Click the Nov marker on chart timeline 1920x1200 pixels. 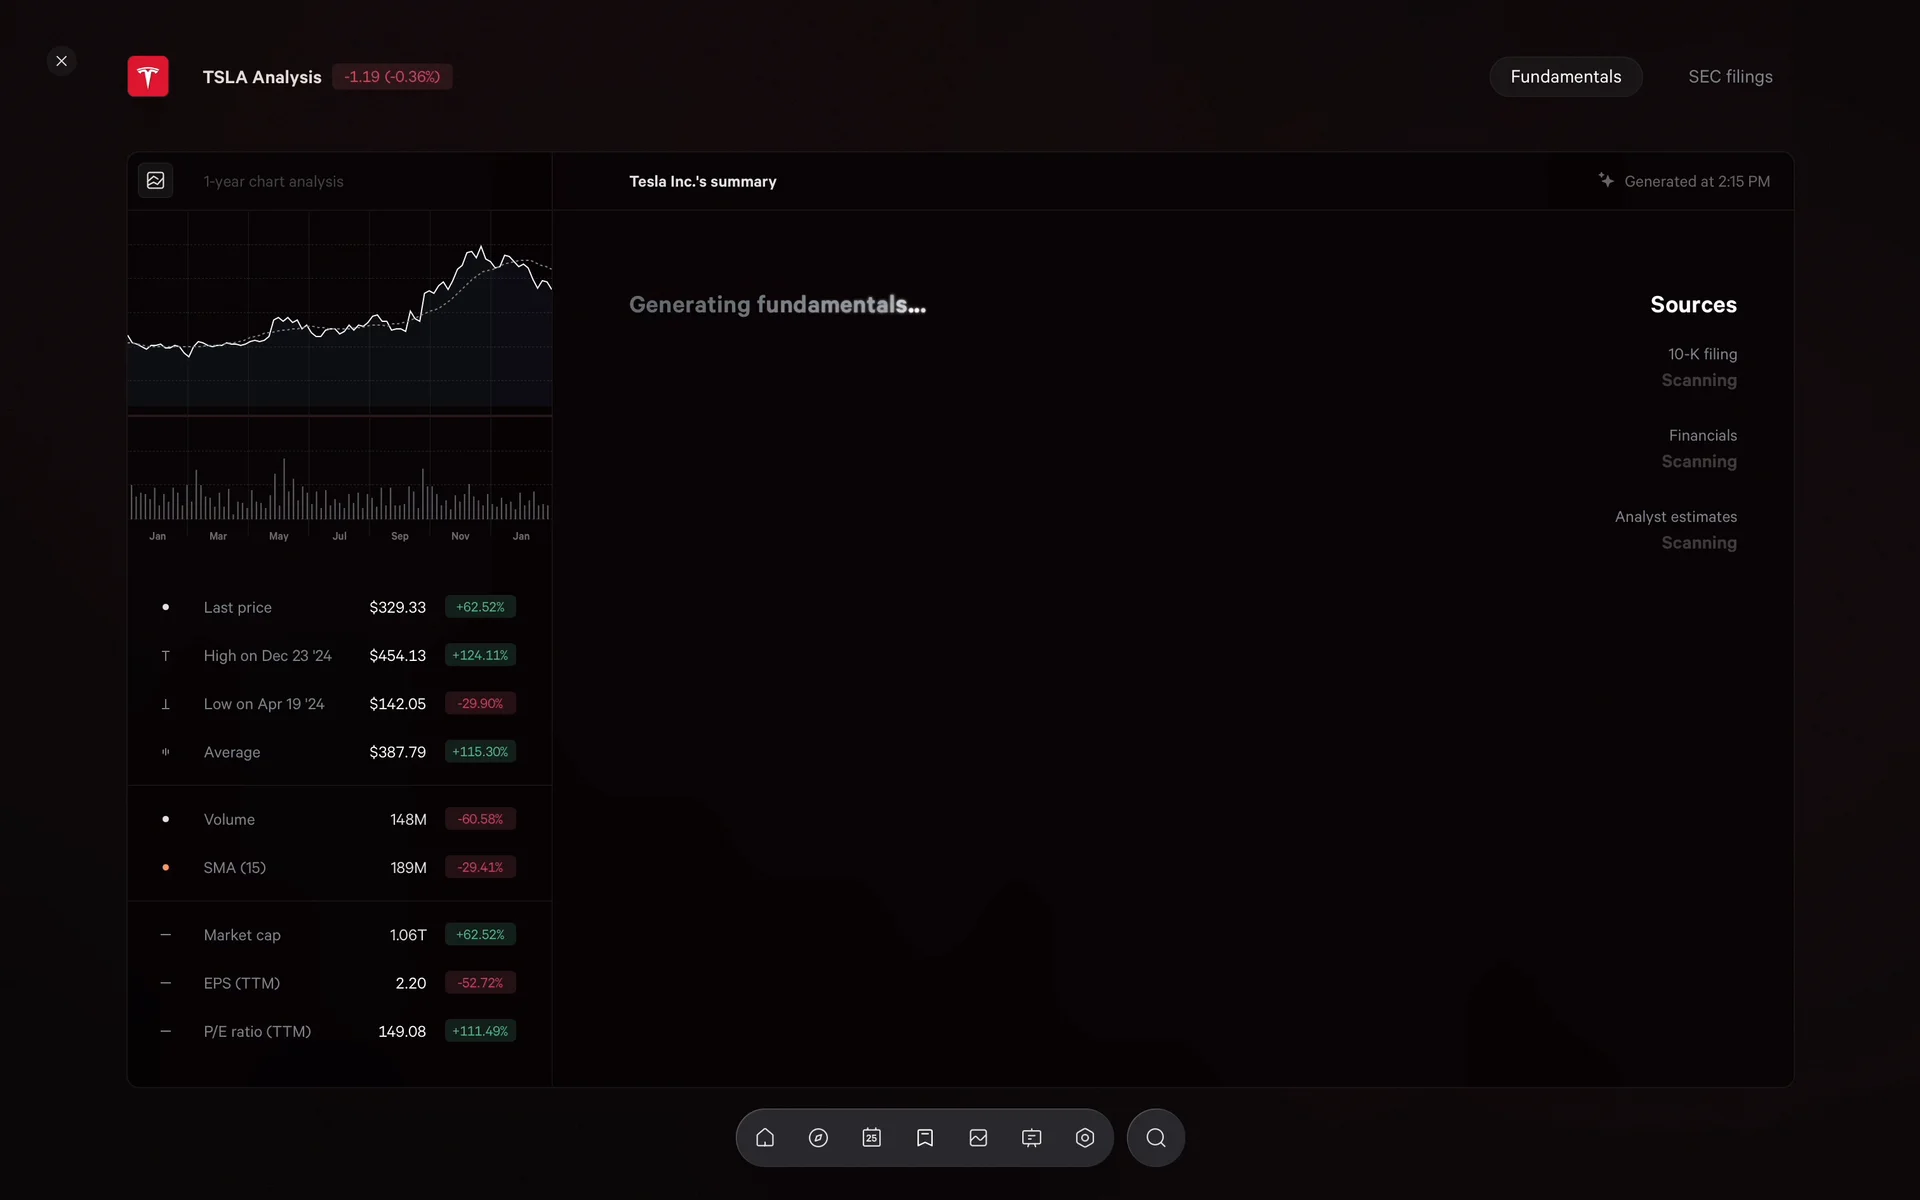point(460,537)
